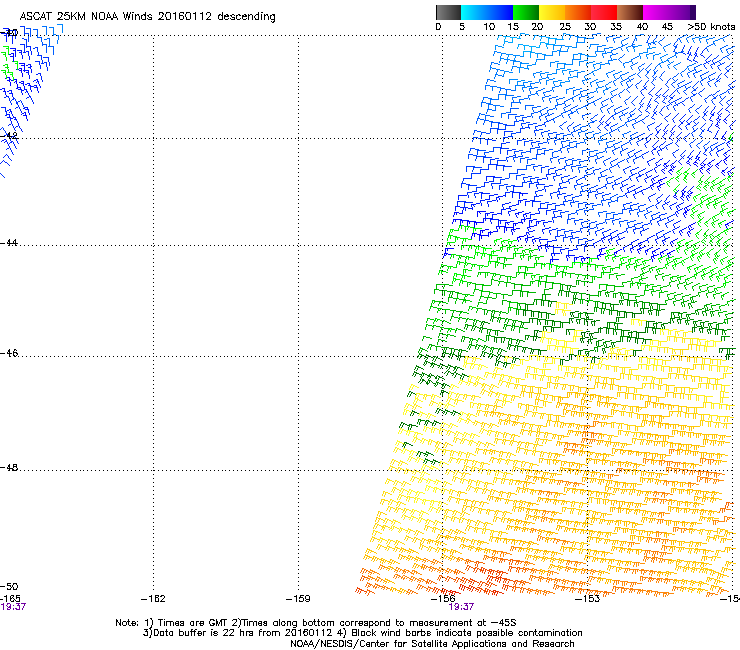
Task: Click the '-159' longitude axis label
Action: (298, 599)
